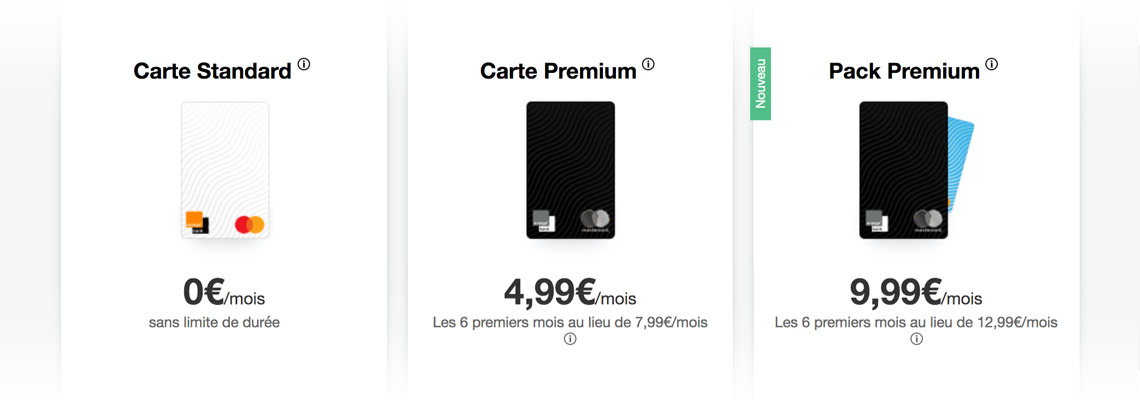Click the Orange Bank logo on the white card
This screenshot has height=400, width=1140.
197,223
